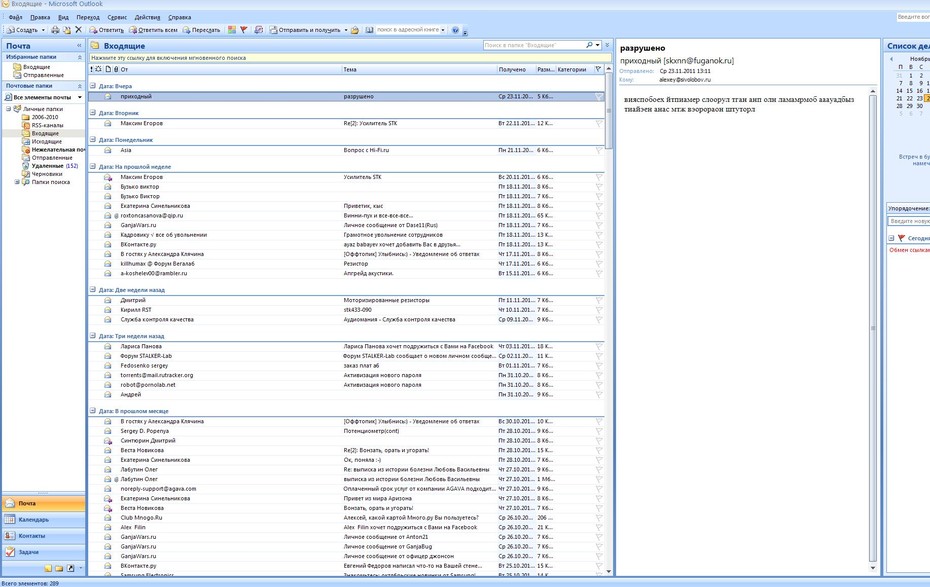This screenshot has height=587, width=930.
Task: Collapse Личные папки tree node
Action: (8, 109)
